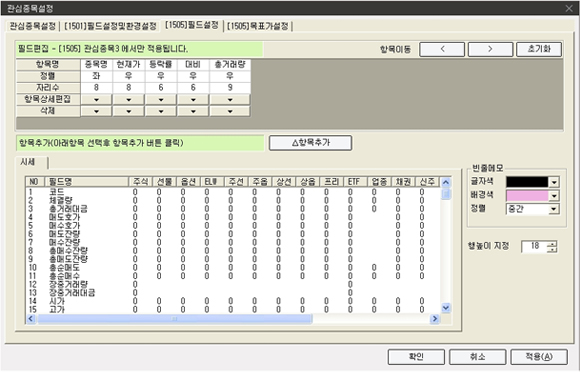The width and height of the screenshot is (580, 372).
Task: Click the 행높이 지정 value field
Action: point(535,246)
